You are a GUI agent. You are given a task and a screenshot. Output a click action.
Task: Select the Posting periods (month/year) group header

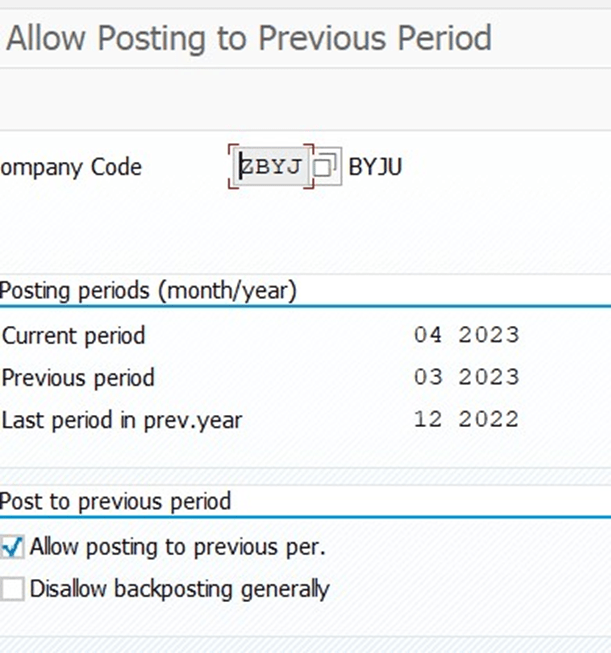coord(148,291)
